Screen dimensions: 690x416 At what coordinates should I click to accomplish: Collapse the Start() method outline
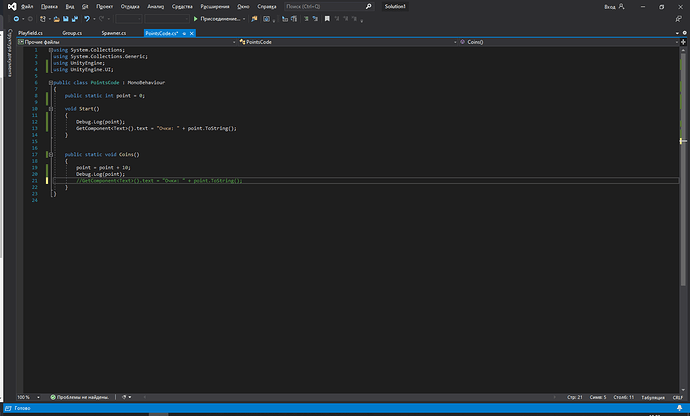(x=51, y=109)
